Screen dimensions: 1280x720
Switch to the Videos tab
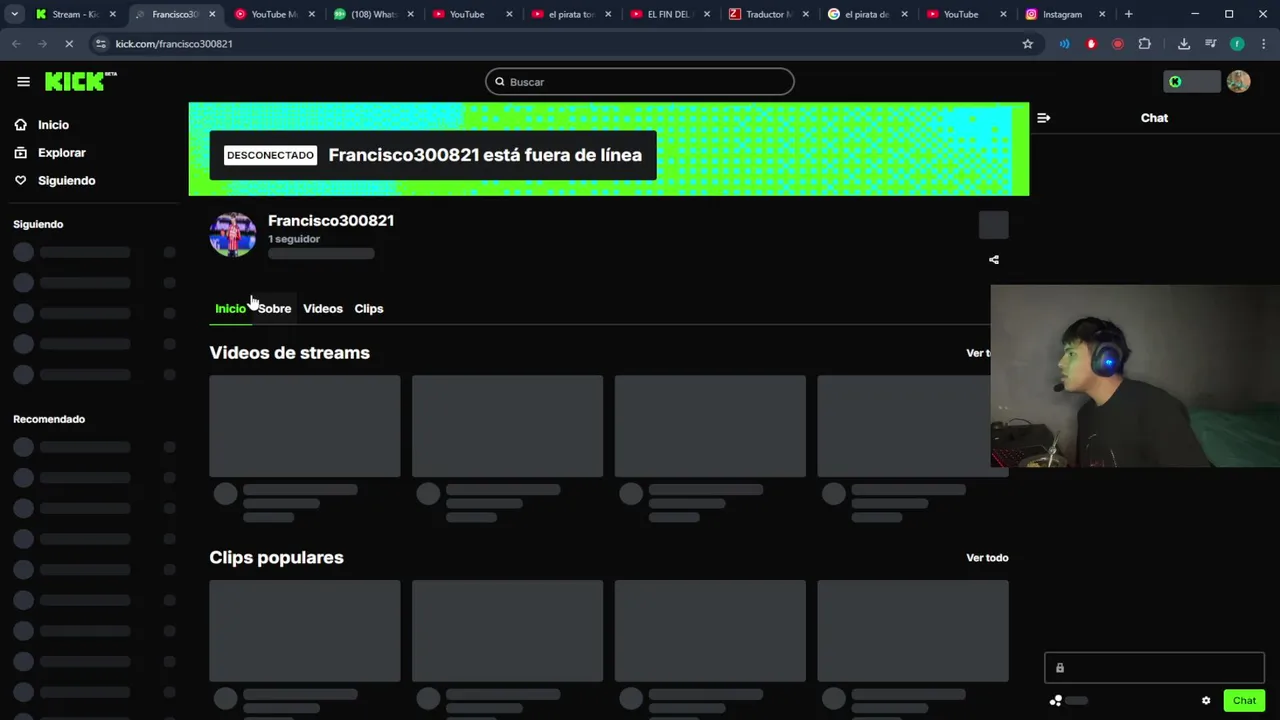[x=323, y=309]
